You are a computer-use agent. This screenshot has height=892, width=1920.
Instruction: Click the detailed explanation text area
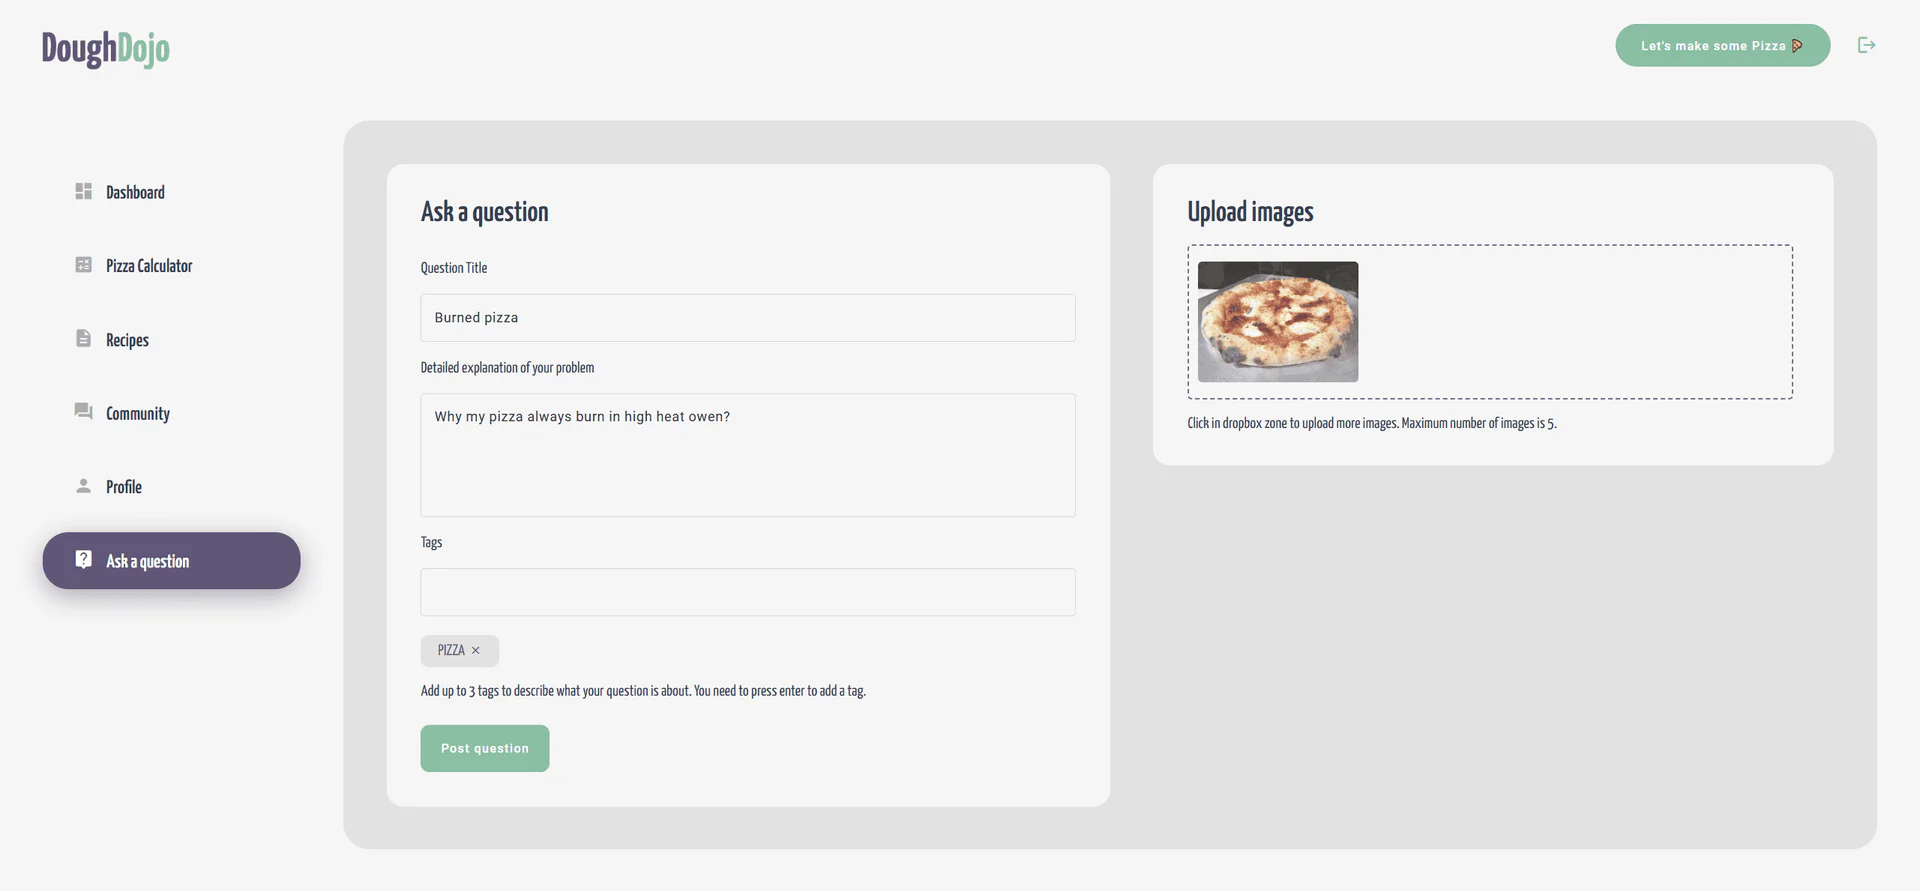pyautogui.click(x=747, y=455)
